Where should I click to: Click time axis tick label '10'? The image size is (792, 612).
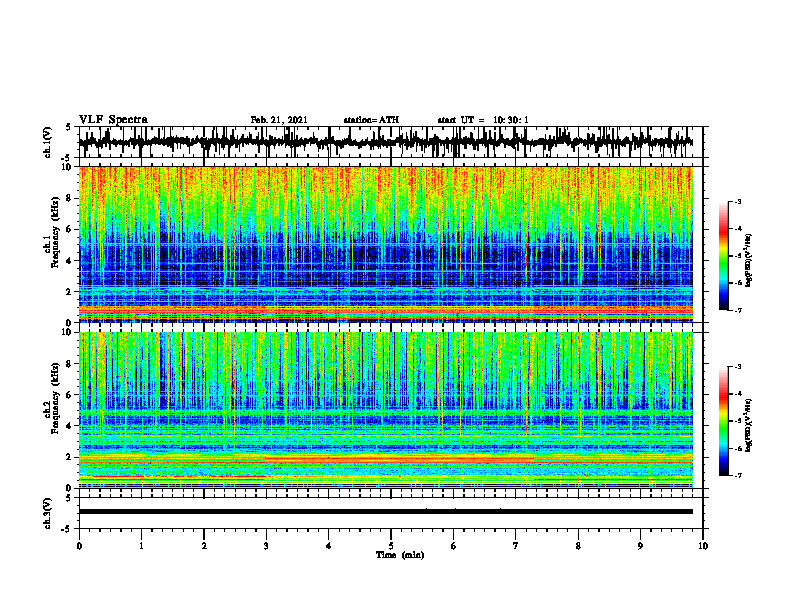(703, 546)
